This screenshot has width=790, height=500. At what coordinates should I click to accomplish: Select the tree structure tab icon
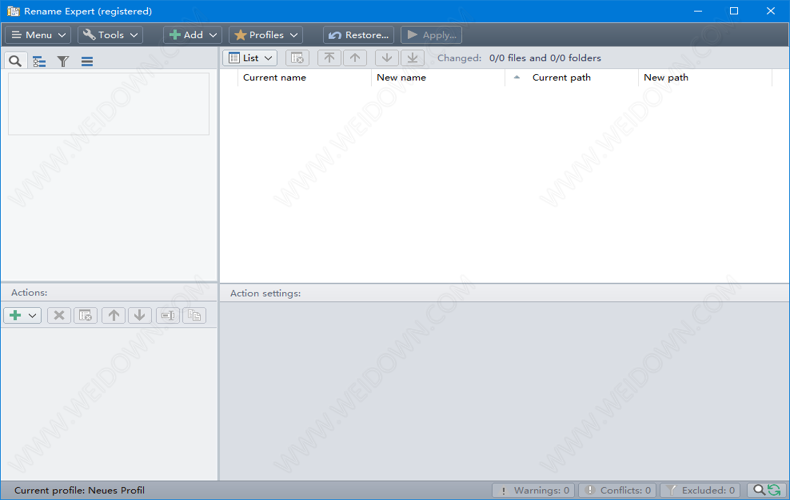point(39,61)
